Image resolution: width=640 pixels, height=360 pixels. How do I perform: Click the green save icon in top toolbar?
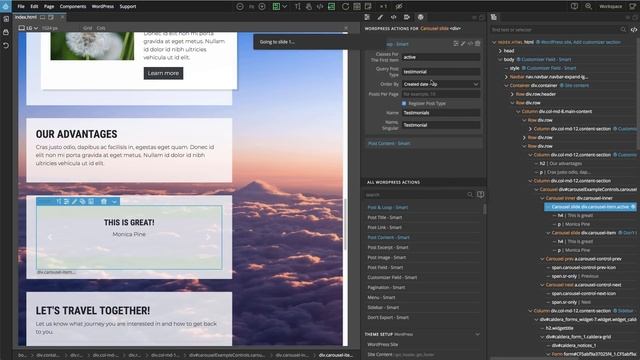pos(276,7)
